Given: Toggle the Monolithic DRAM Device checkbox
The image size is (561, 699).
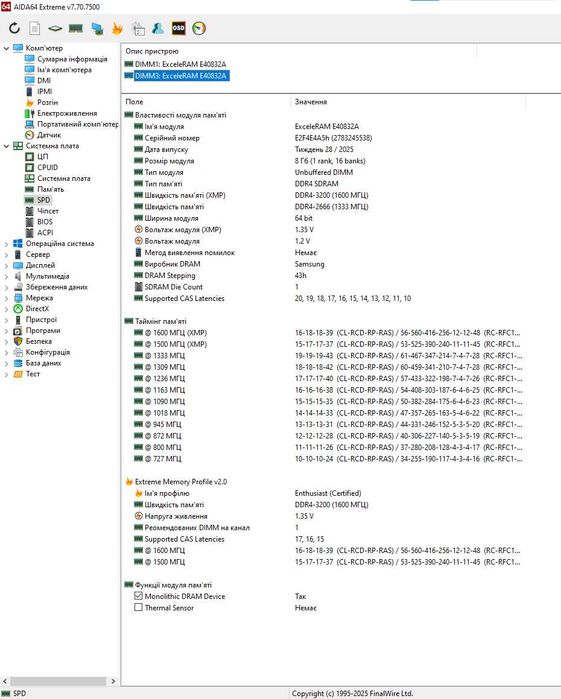Looking at the screenshot, I should (x=138, y=596).
